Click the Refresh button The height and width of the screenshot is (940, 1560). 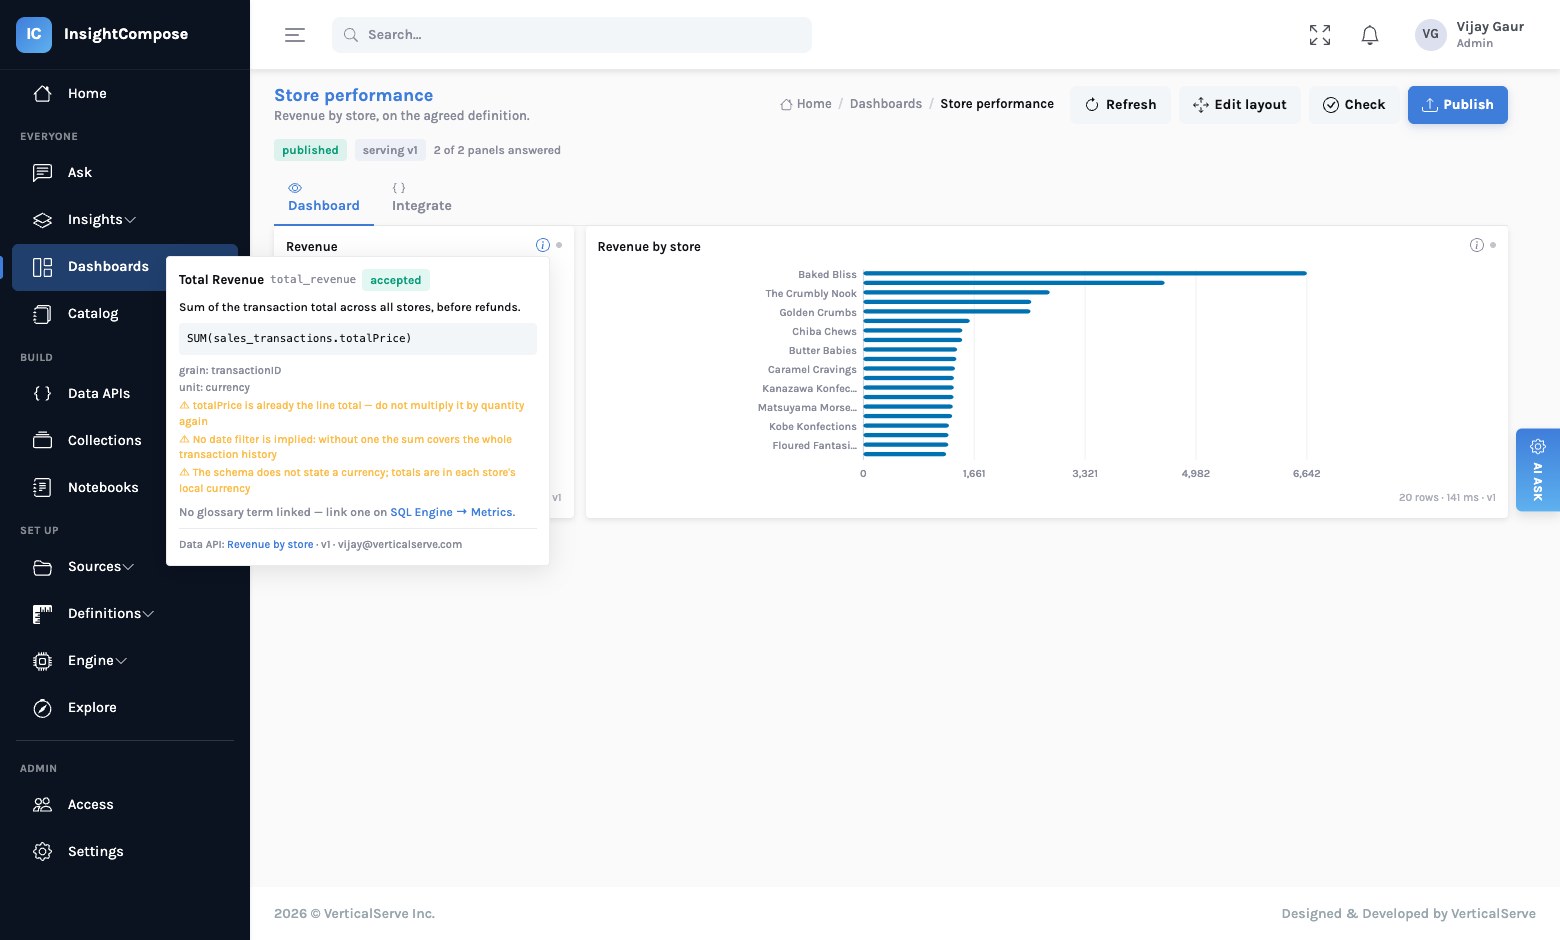coord(1120,105)
